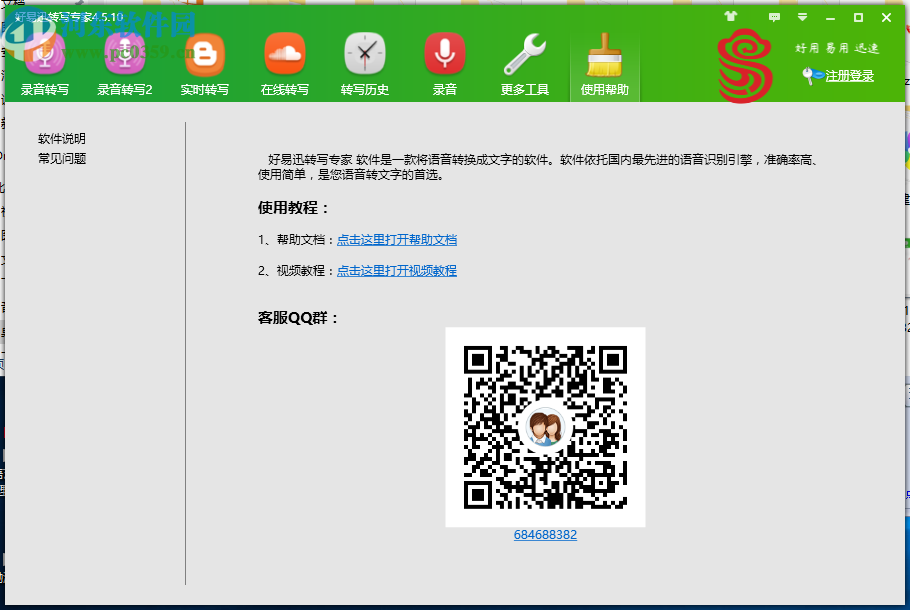
Task: View 转写历史 transcription history
Action: pos(364,60)
